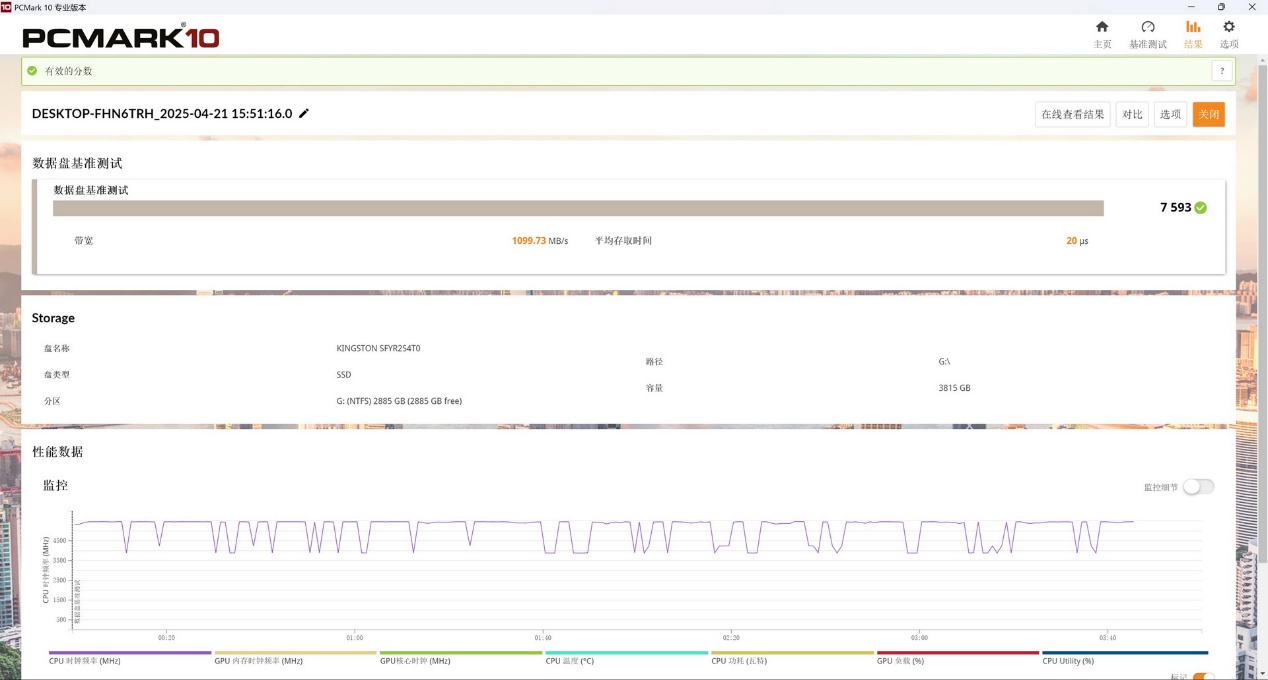Click the pencil icon to rename the result
This screenshot has width=1268, height=680.
[x=304, y=114]
